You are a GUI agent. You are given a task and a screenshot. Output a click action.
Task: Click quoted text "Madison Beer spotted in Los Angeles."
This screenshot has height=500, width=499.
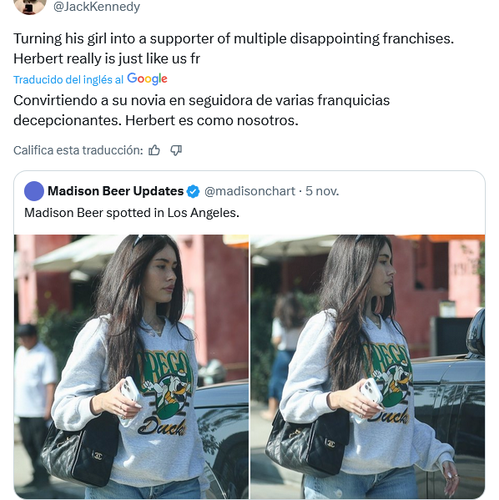[x=132, y=213]
